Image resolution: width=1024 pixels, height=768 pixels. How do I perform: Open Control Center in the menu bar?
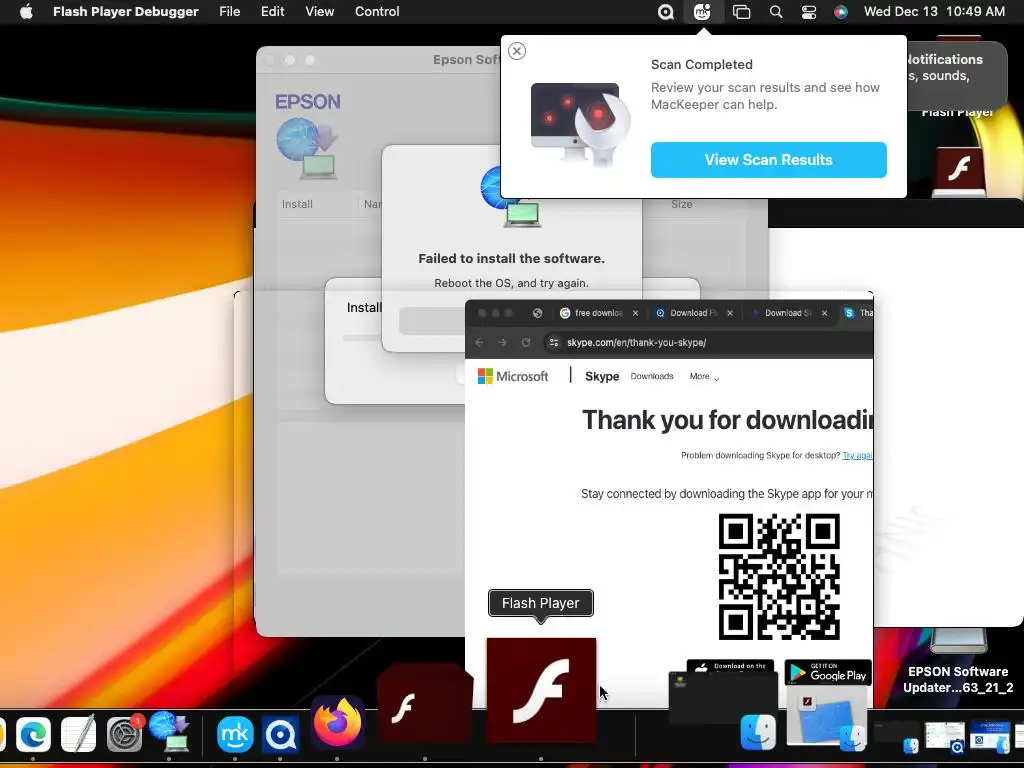click(x=808, y=12)
